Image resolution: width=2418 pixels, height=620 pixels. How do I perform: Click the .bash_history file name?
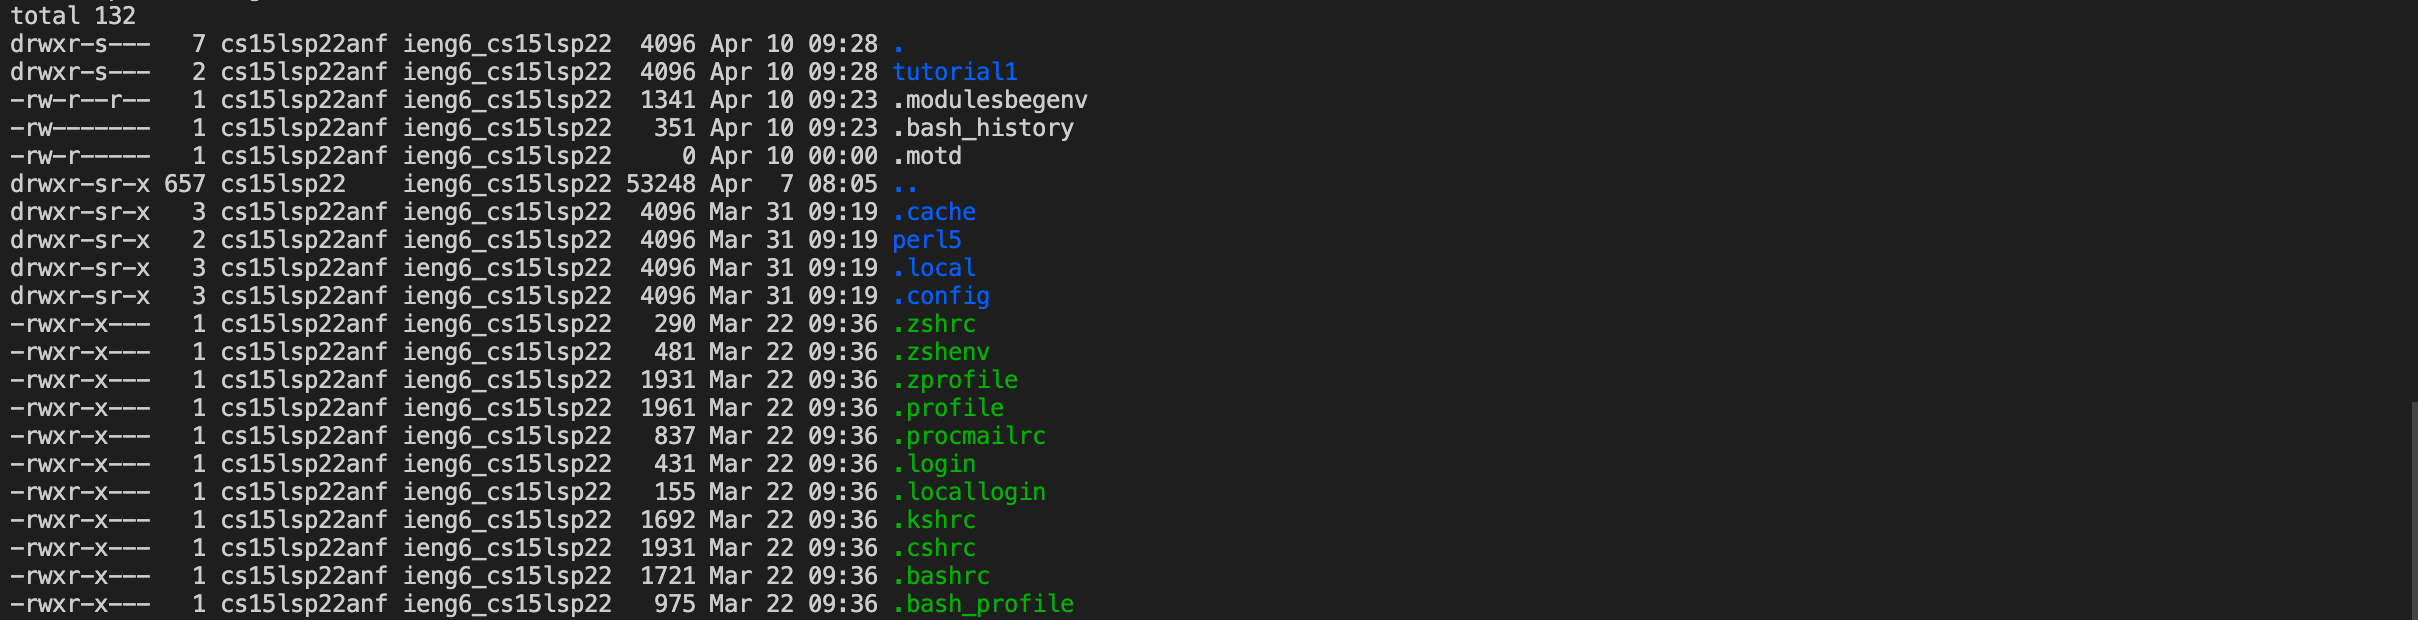[x=983, y=128]
